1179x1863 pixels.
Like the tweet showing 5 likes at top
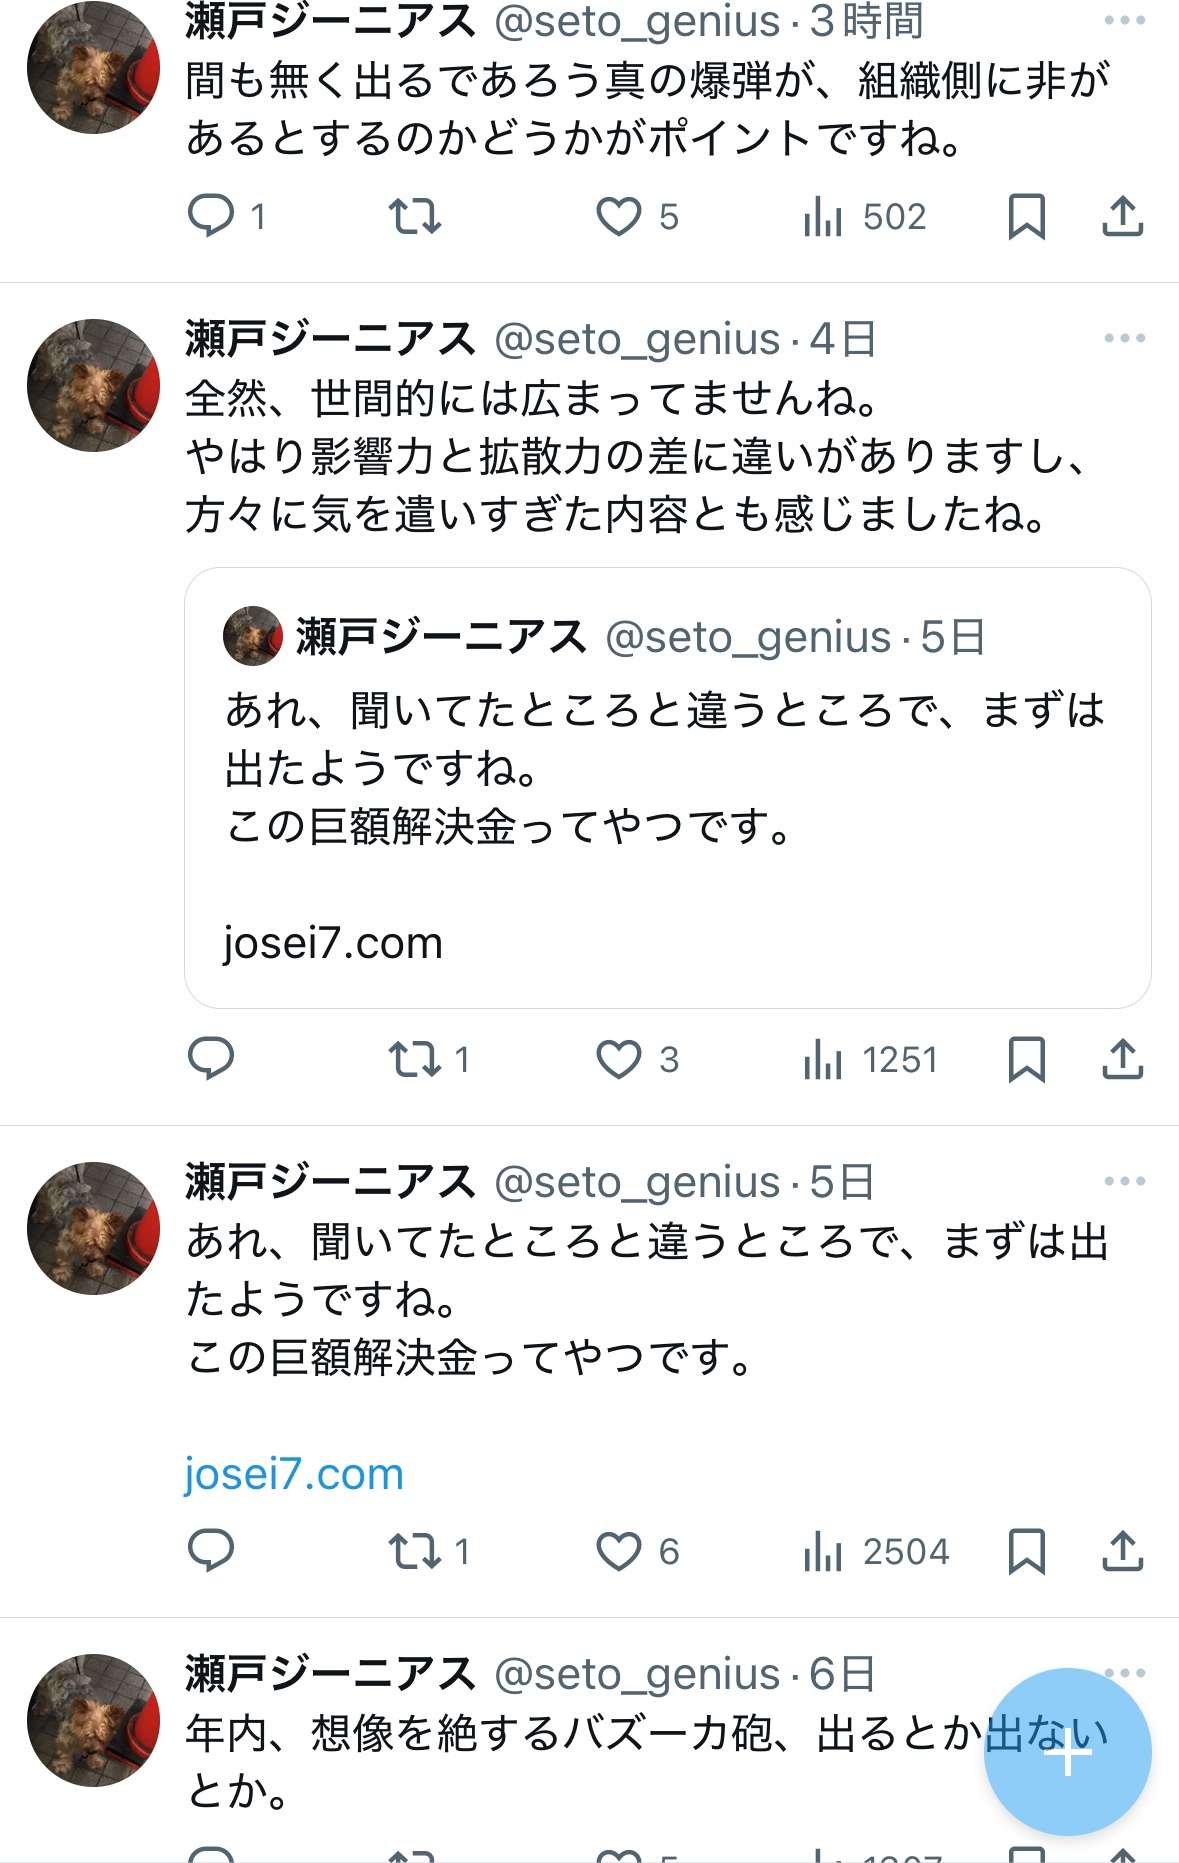click(619, 216)
